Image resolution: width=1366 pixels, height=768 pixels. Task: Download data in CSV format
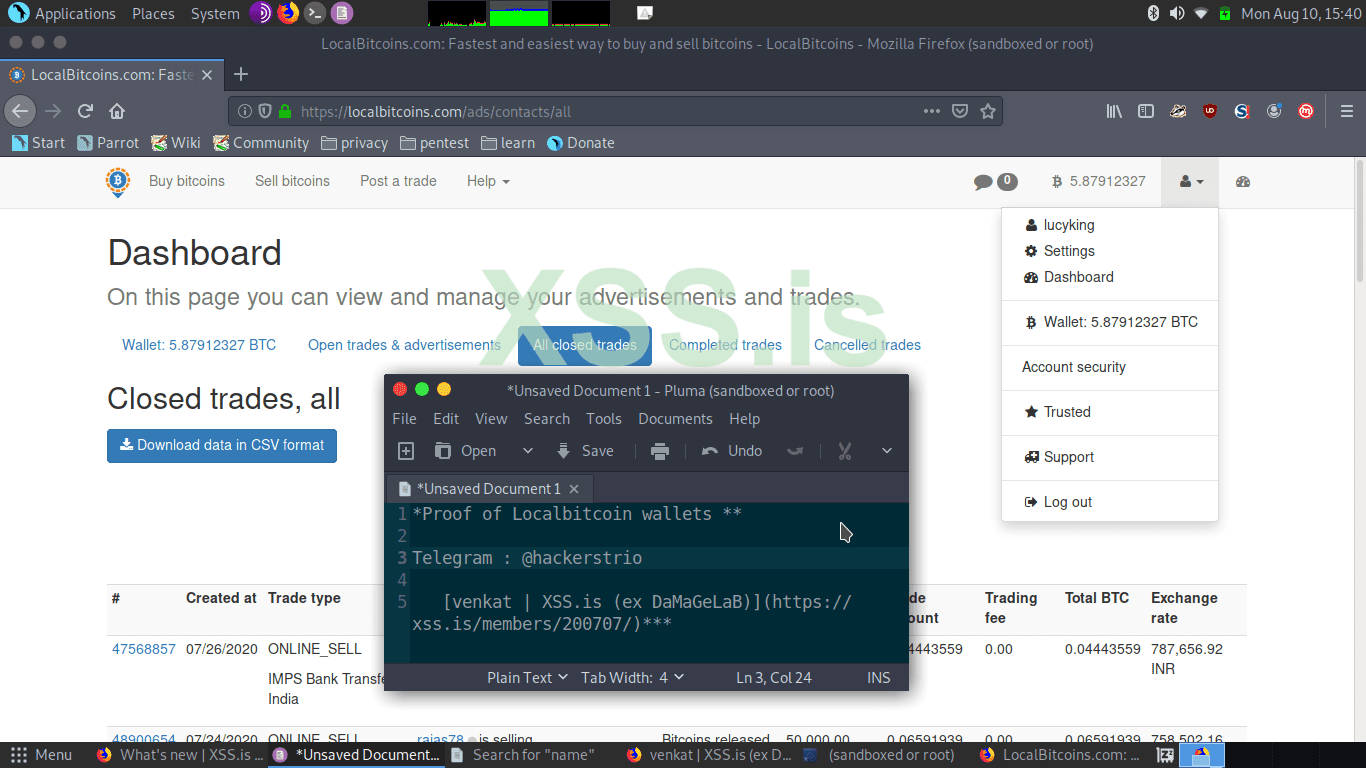coord(221,446)
